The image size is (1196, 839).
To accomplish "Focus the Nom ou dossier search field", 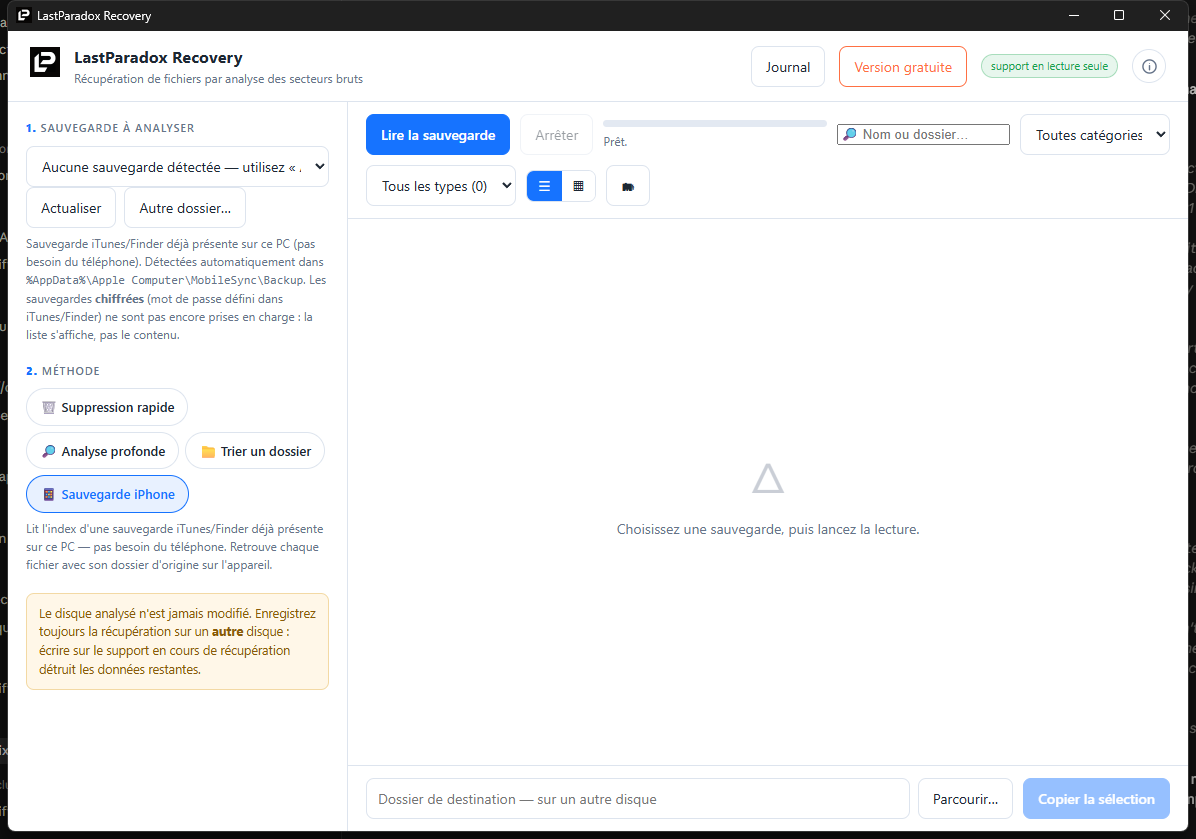I will pyautogui.click(x=923, y=134).
